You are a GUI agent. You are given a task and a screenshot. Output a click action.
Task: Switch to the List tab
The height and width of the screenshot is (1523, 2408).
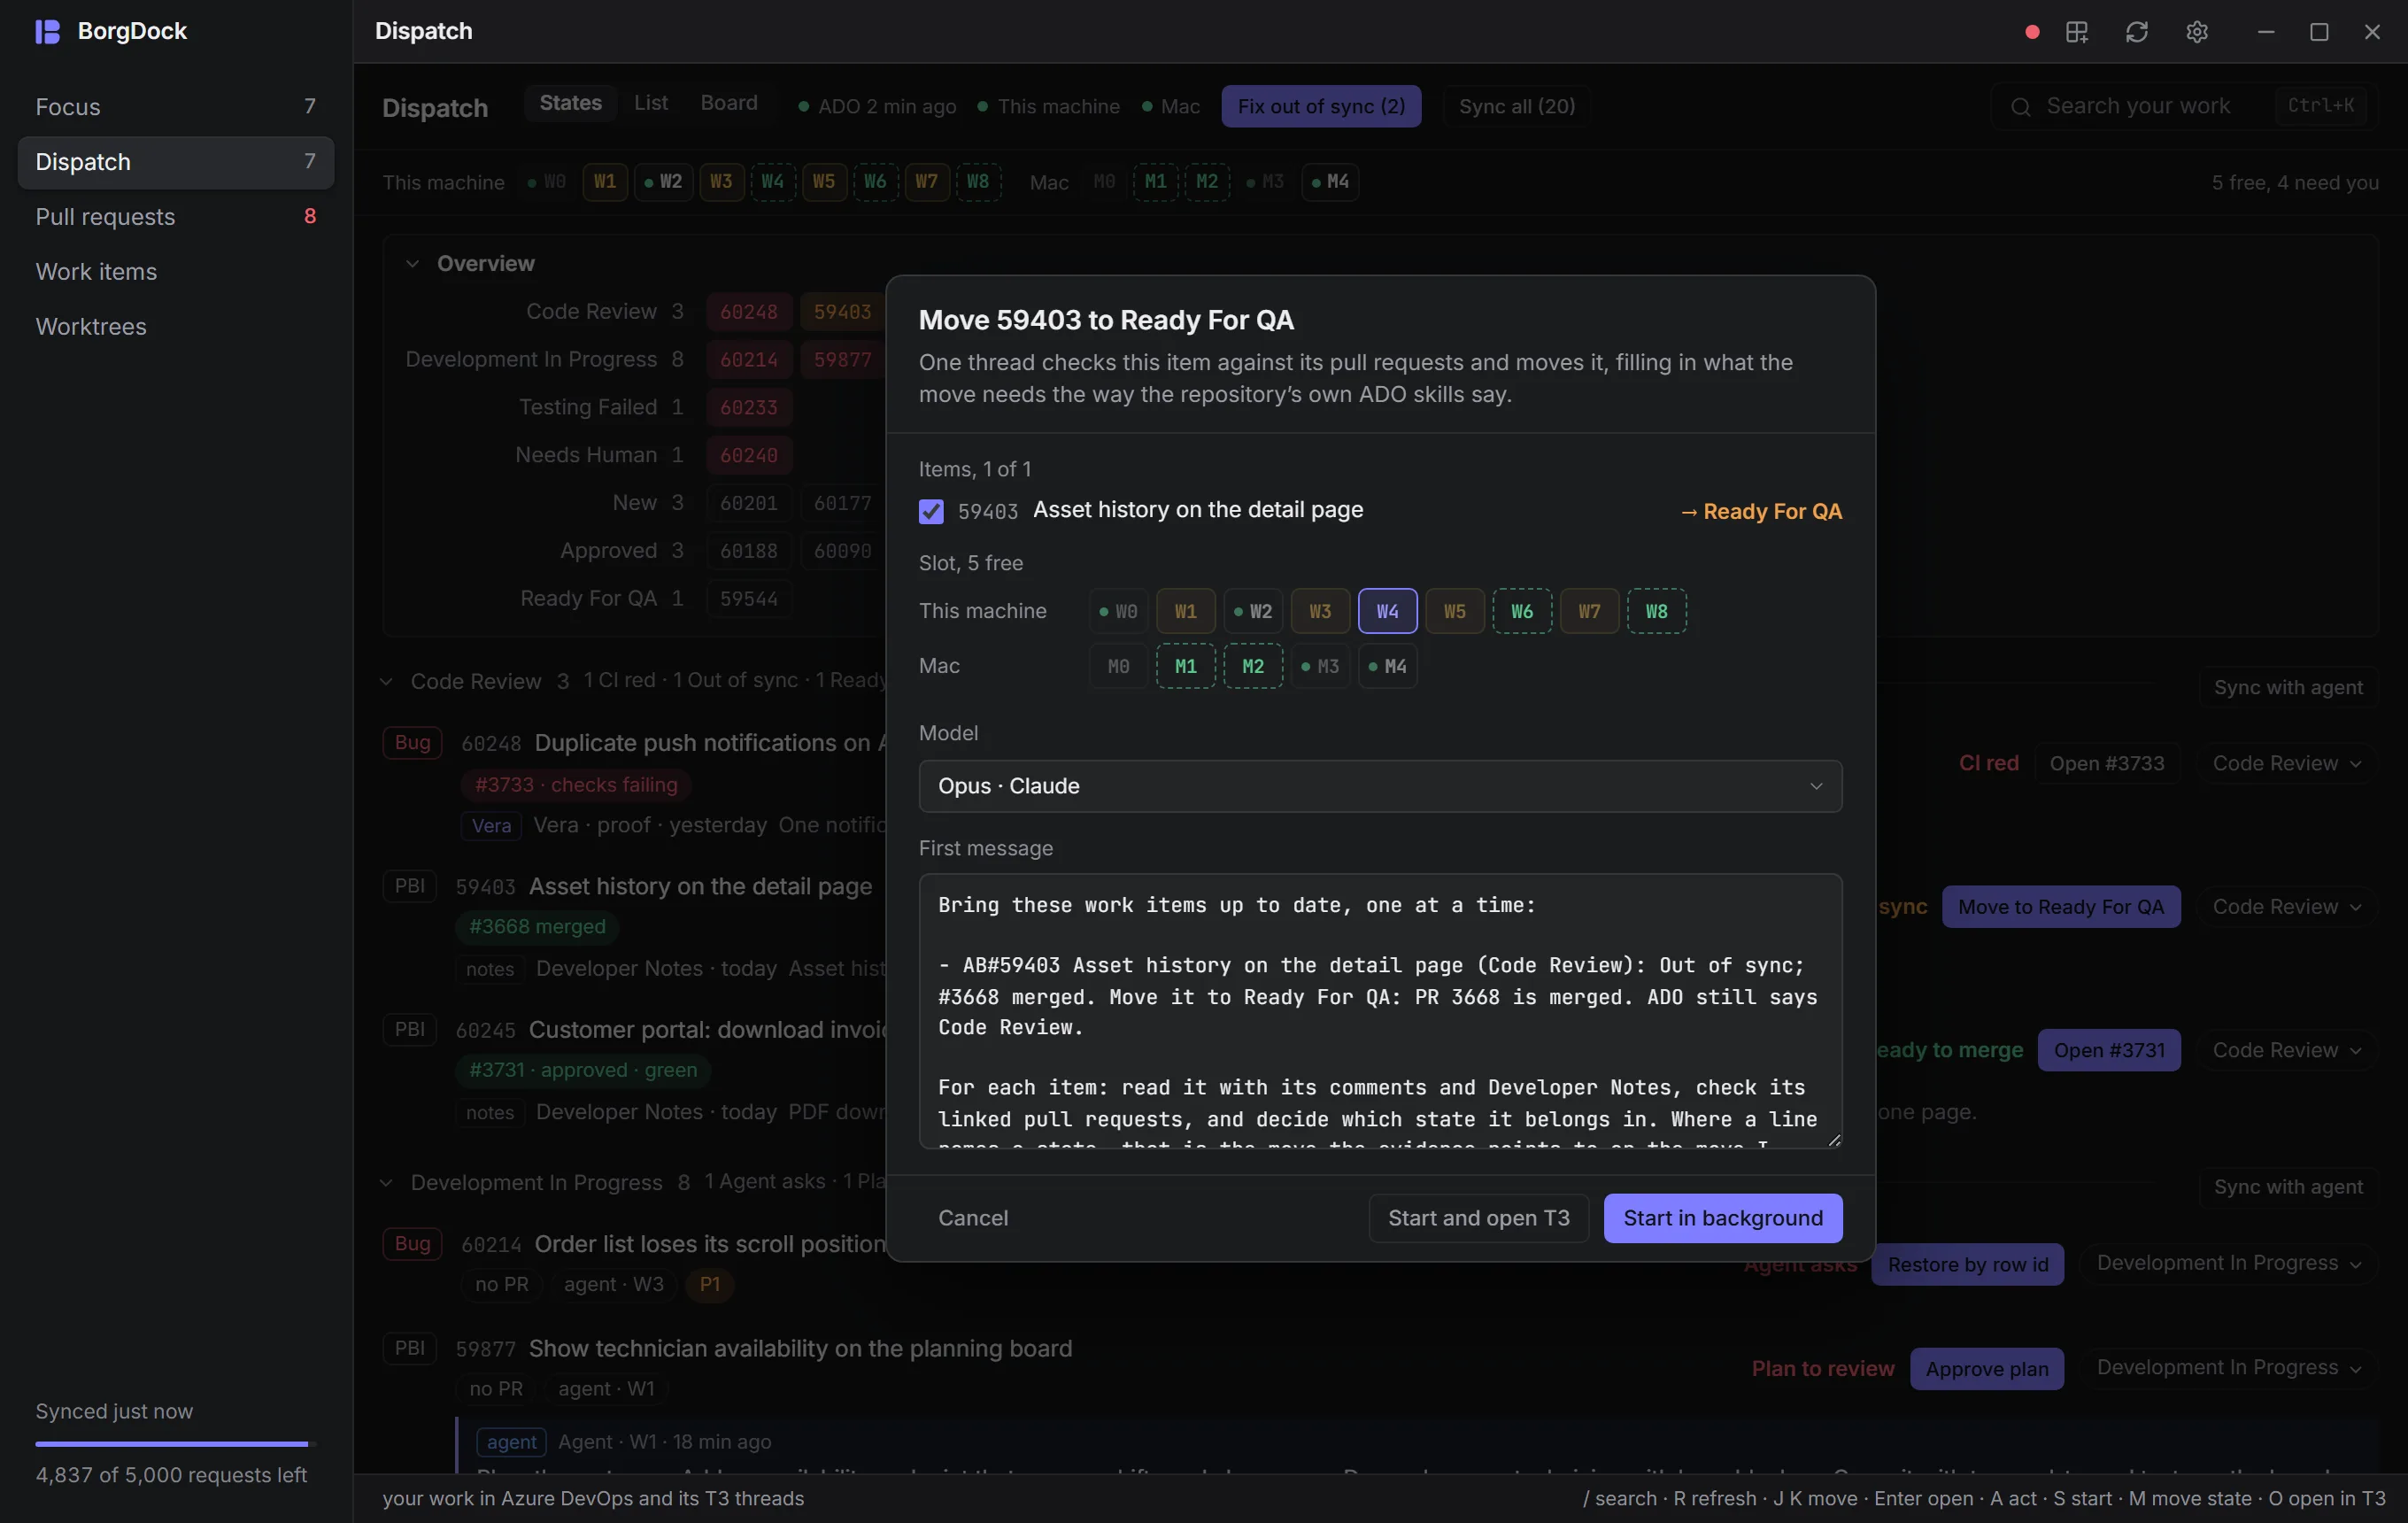point(651,103)
